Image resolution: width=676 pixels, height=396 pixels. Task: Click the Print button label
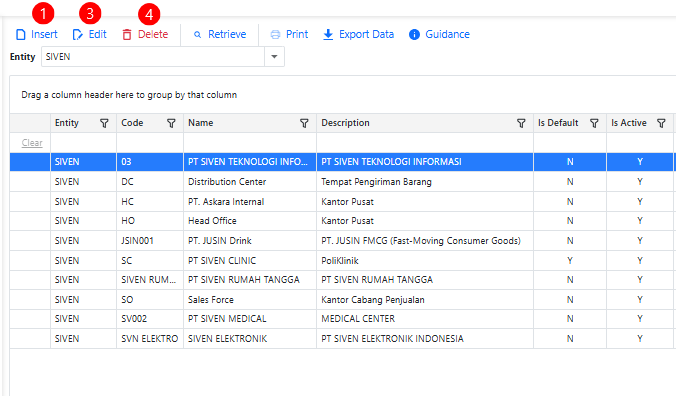297,34
